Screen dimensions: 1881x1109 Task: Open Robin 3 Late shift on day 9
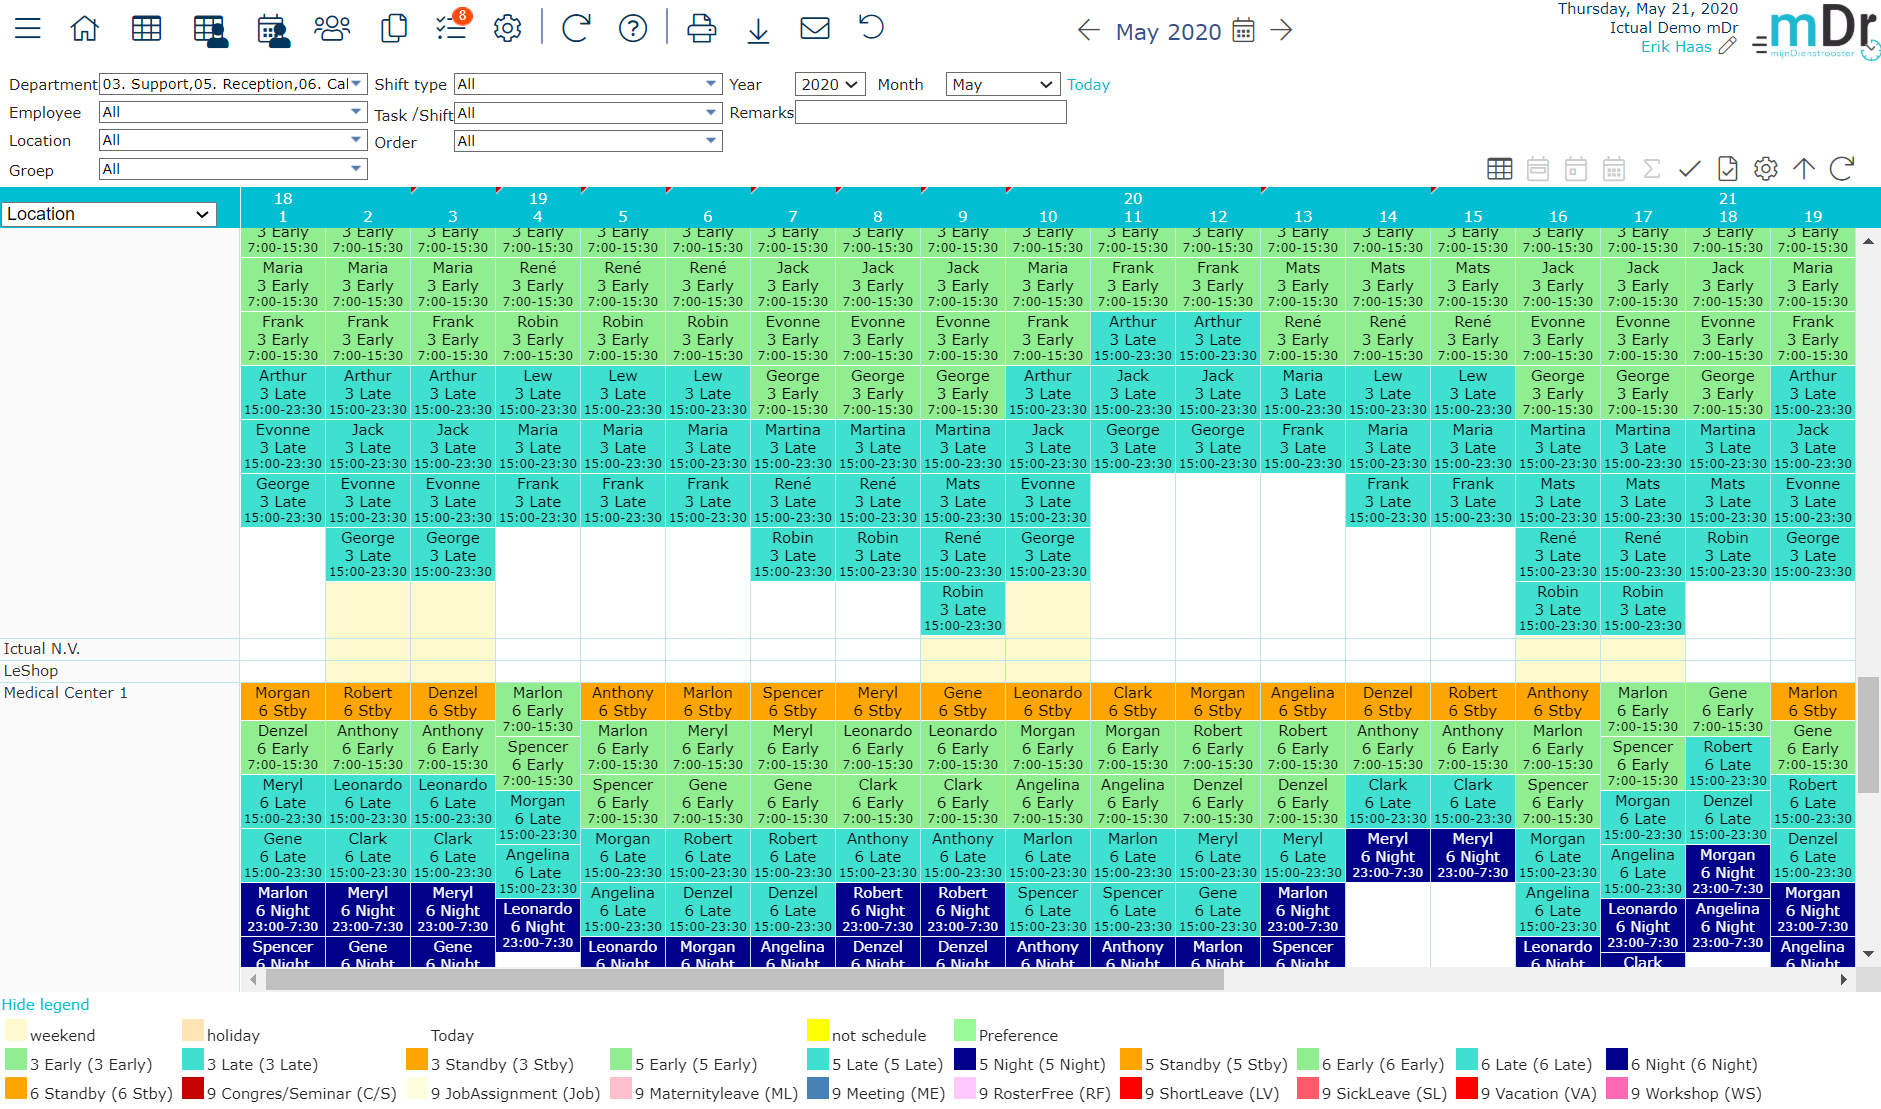pyautogui.click(x=963, y=608)
